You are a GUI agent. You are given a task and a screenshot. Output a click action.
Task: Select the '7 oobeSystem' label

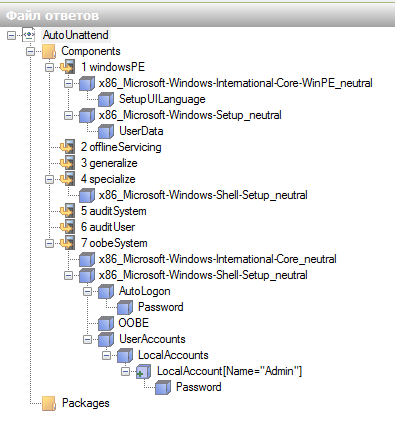coord(114,243)
